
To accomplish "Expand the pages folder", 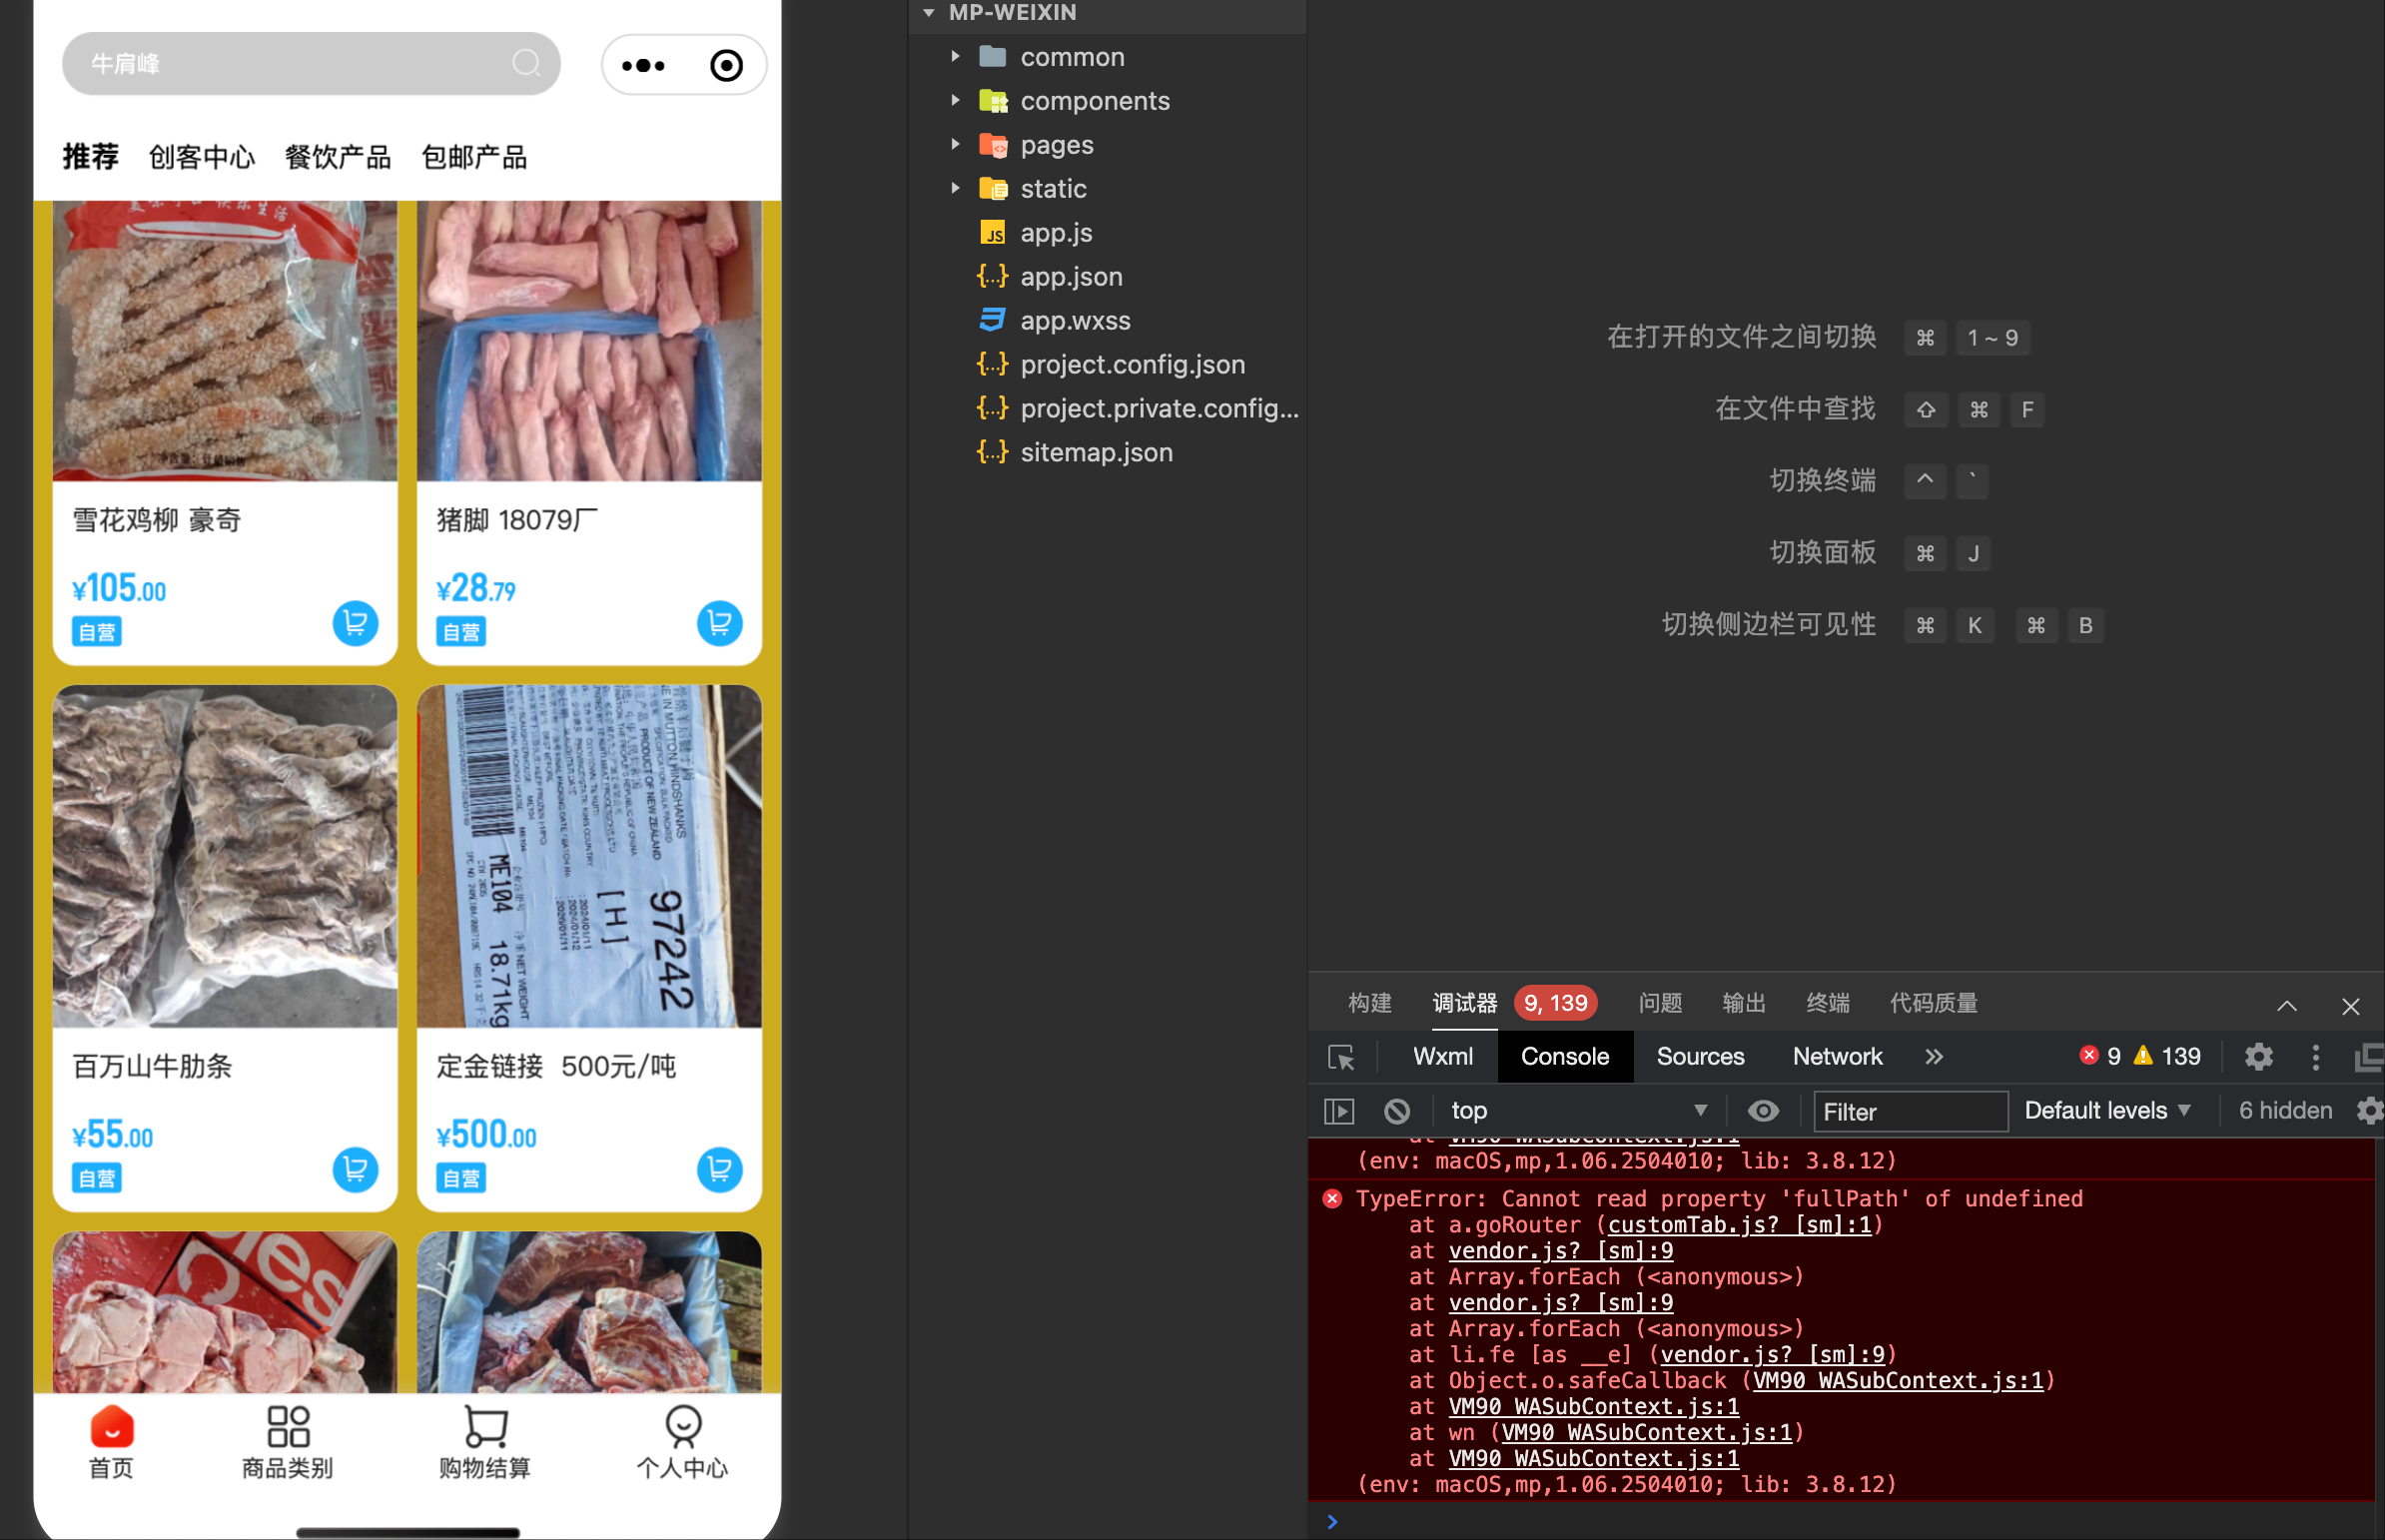I will coord(955,145).
